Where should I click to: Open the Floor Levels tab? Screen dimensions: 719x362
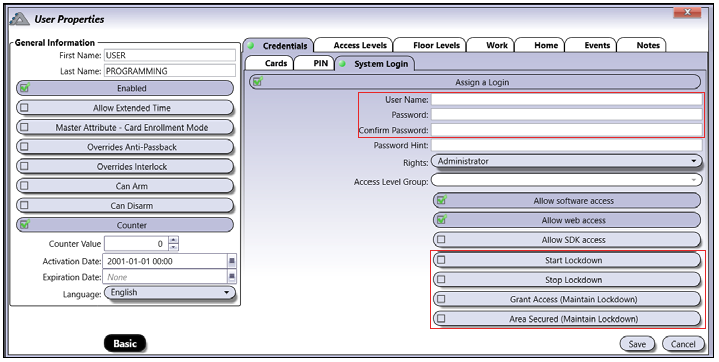[430, 45]
